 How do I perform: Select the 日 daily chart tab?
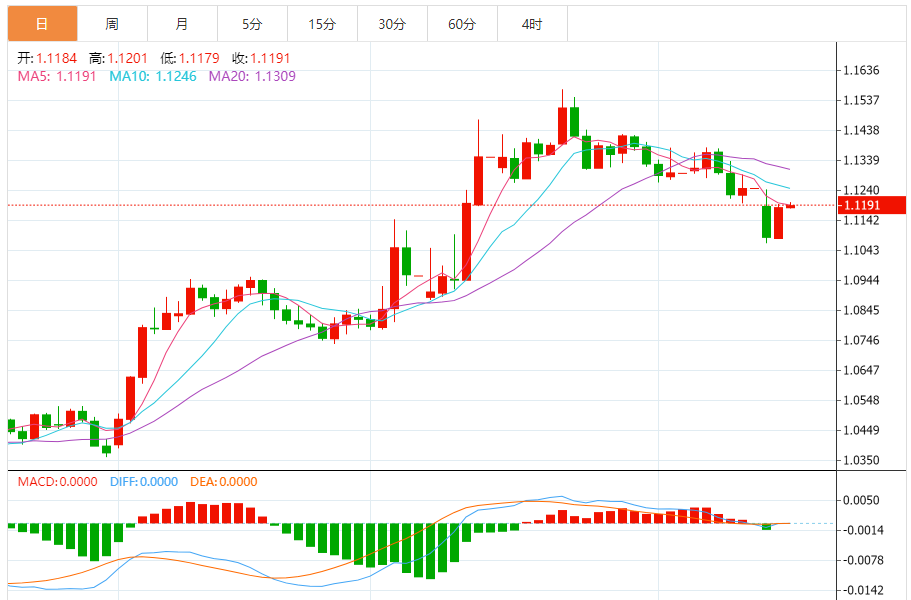point(42,24)
